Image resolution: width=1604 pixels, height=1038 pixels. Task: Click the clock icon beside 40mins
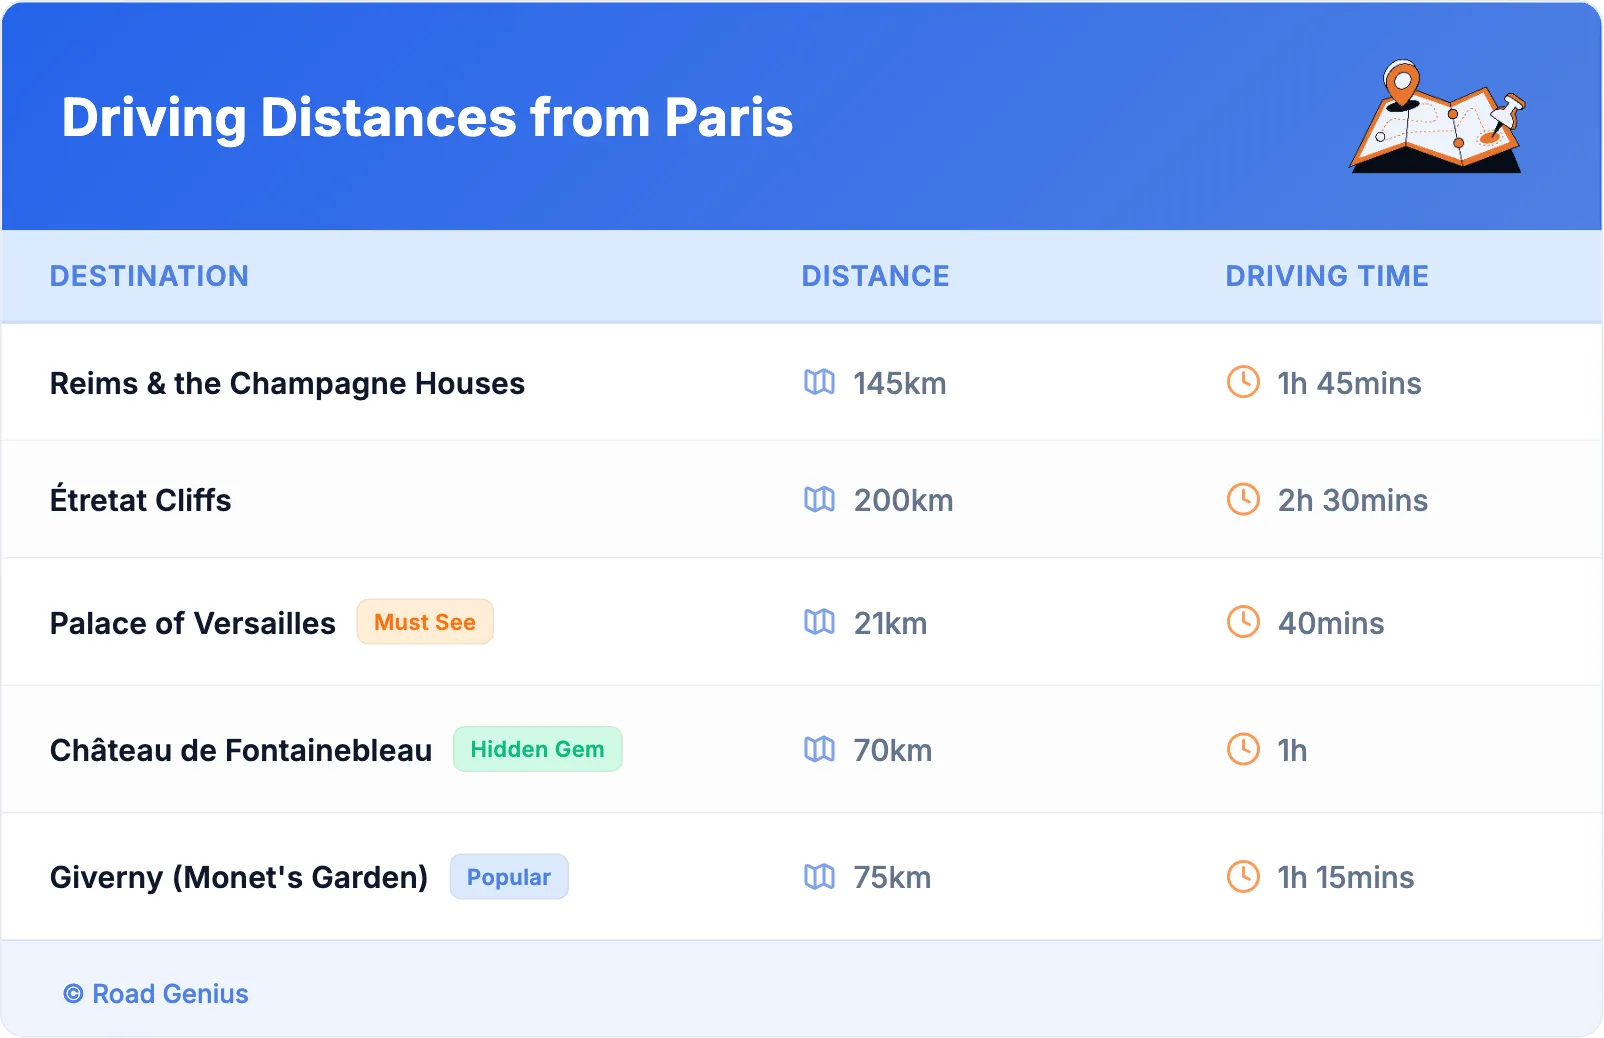click(x=1243, y=622)
